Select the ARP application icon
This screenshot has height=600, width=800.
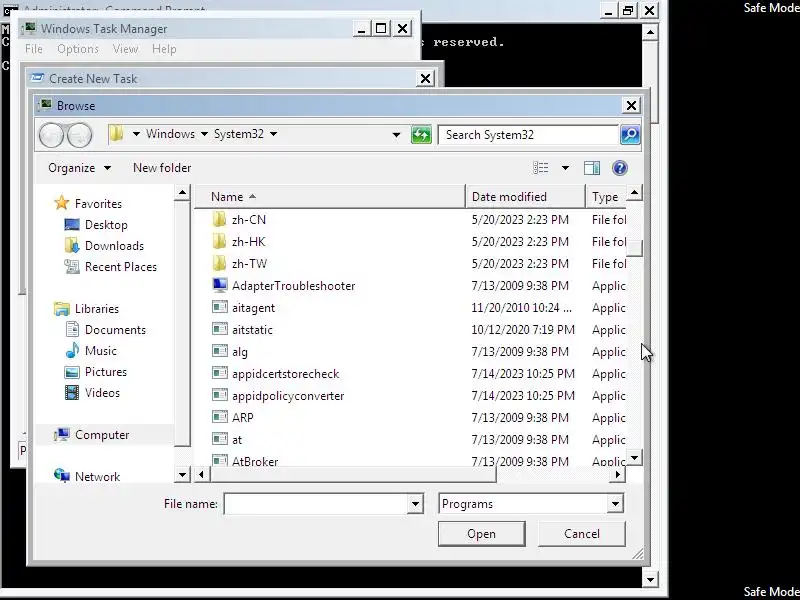pyautogui.click(x=220, y=417)
